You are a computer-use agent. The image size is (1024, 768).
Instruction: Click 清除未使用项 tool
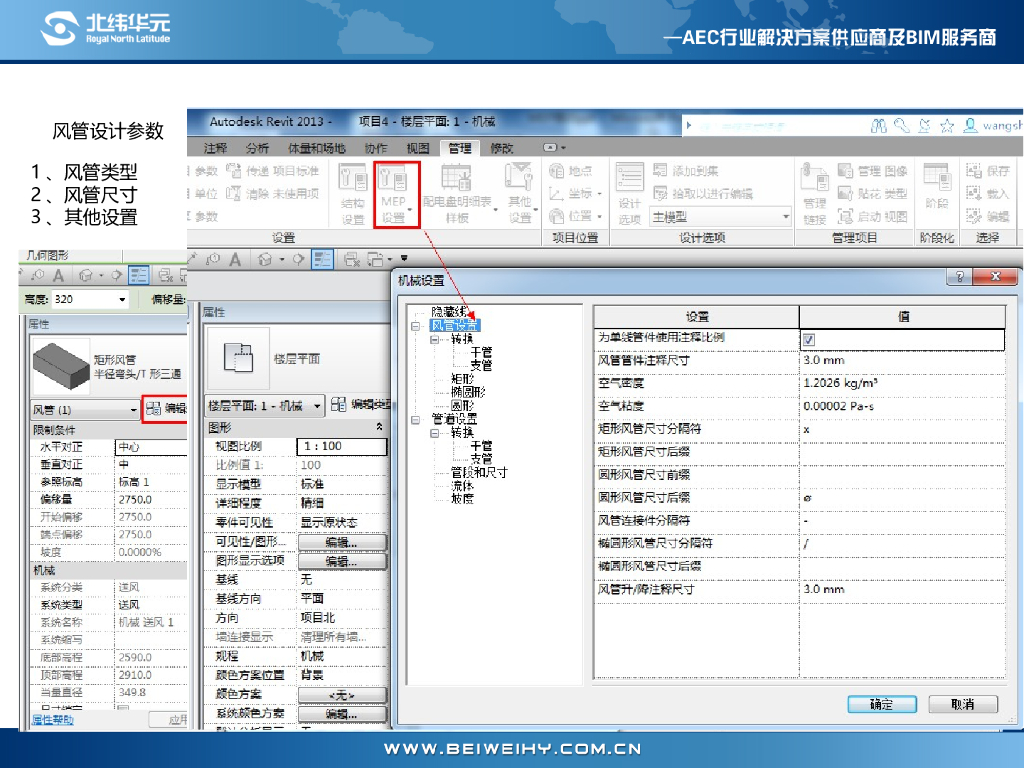[272, 193]
